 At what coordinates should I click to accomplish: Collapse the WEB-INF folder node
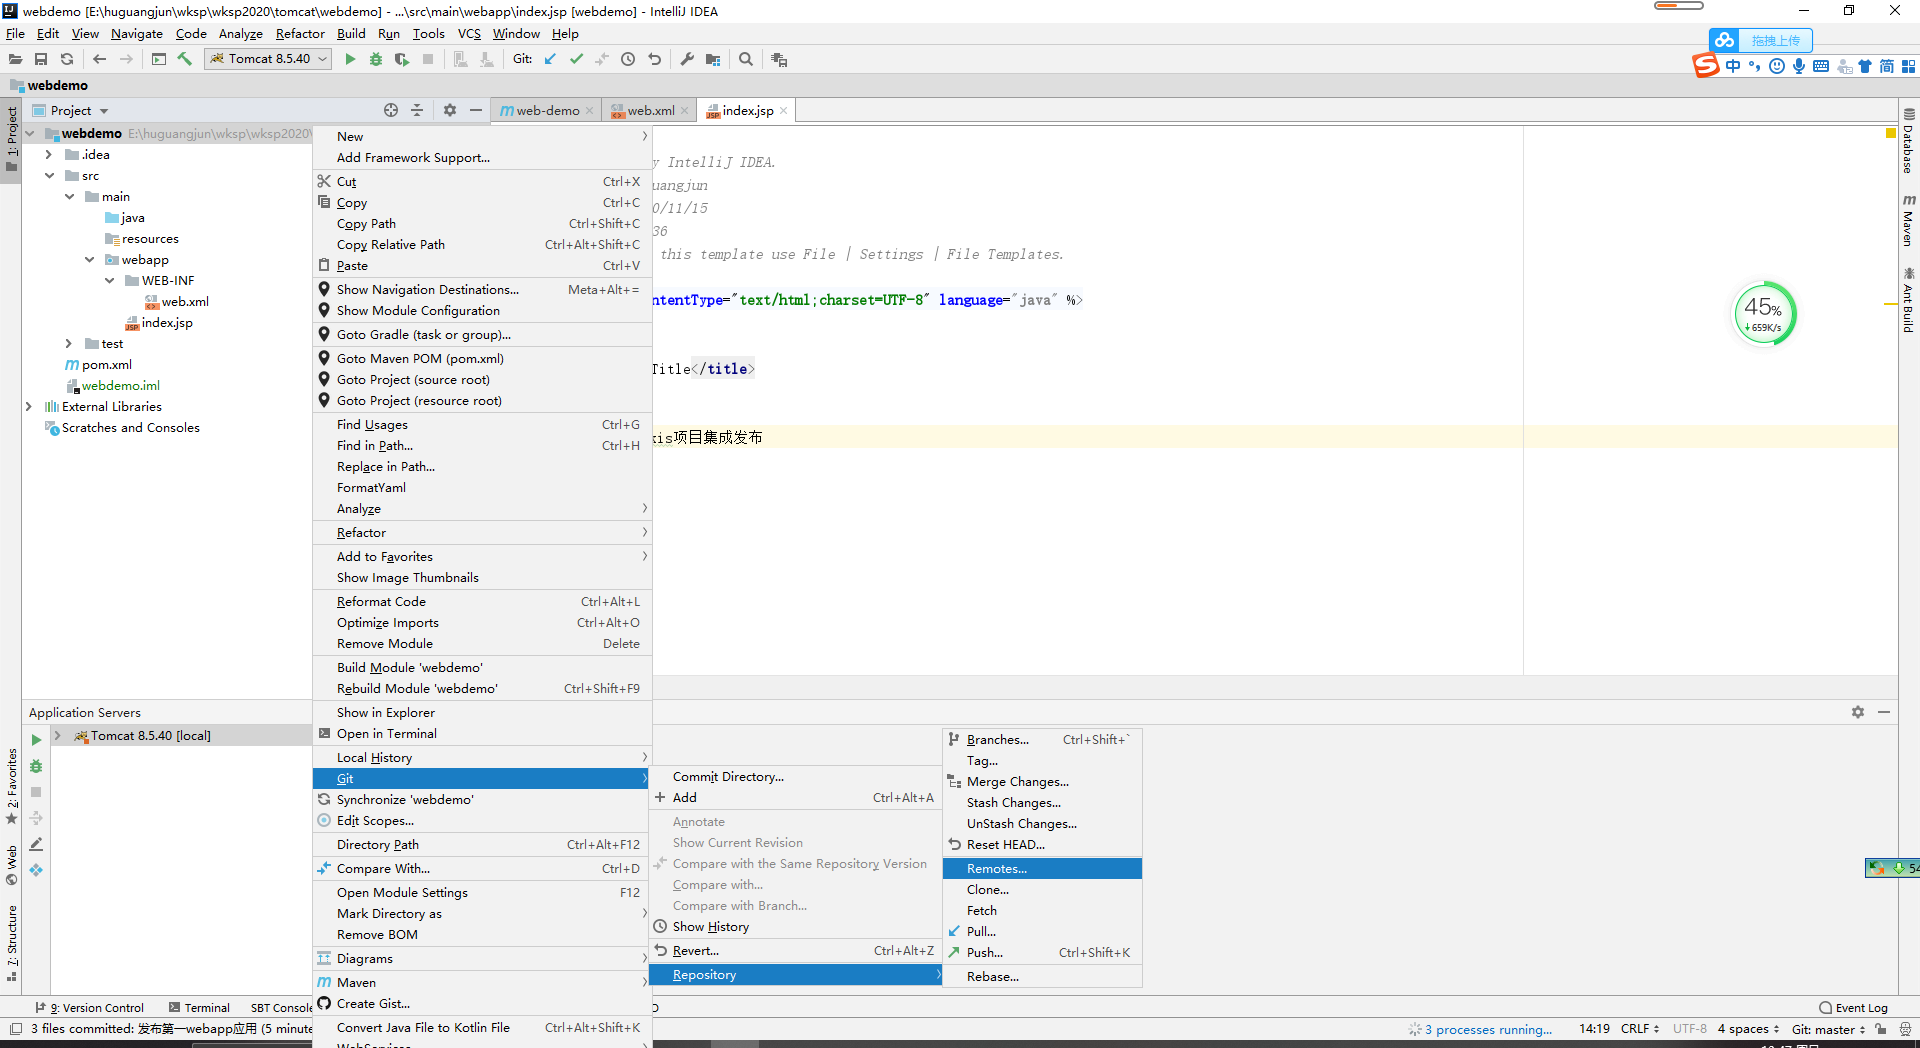109,280
